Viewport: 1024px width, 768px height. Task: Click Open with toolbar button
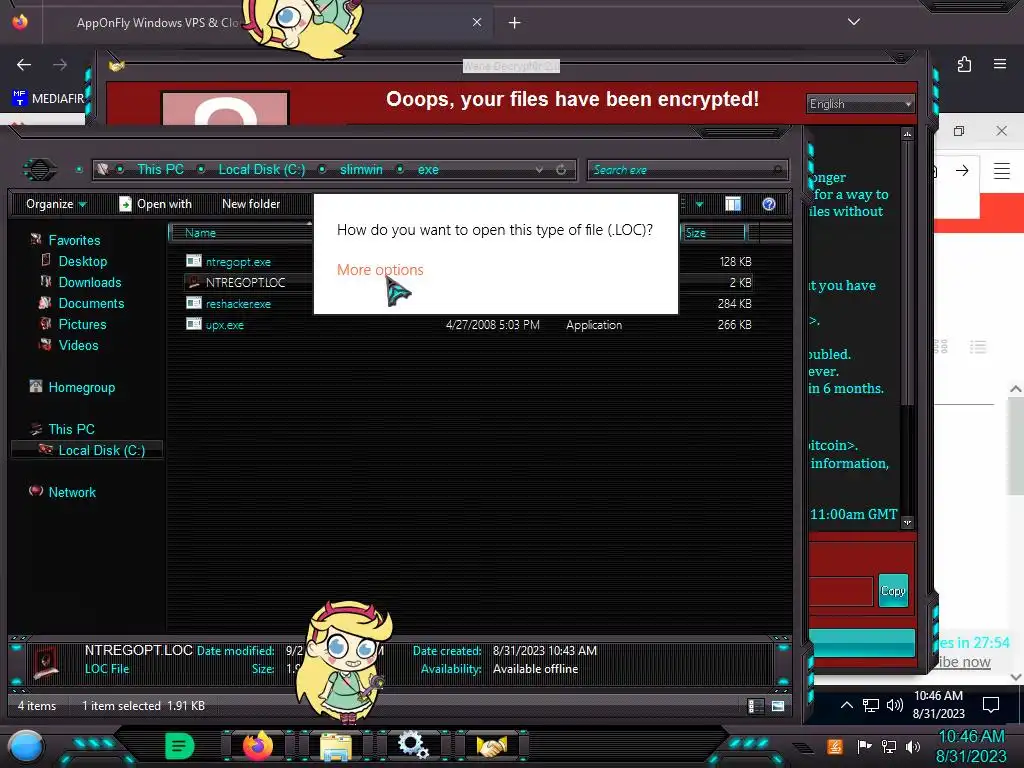[155, 204]
